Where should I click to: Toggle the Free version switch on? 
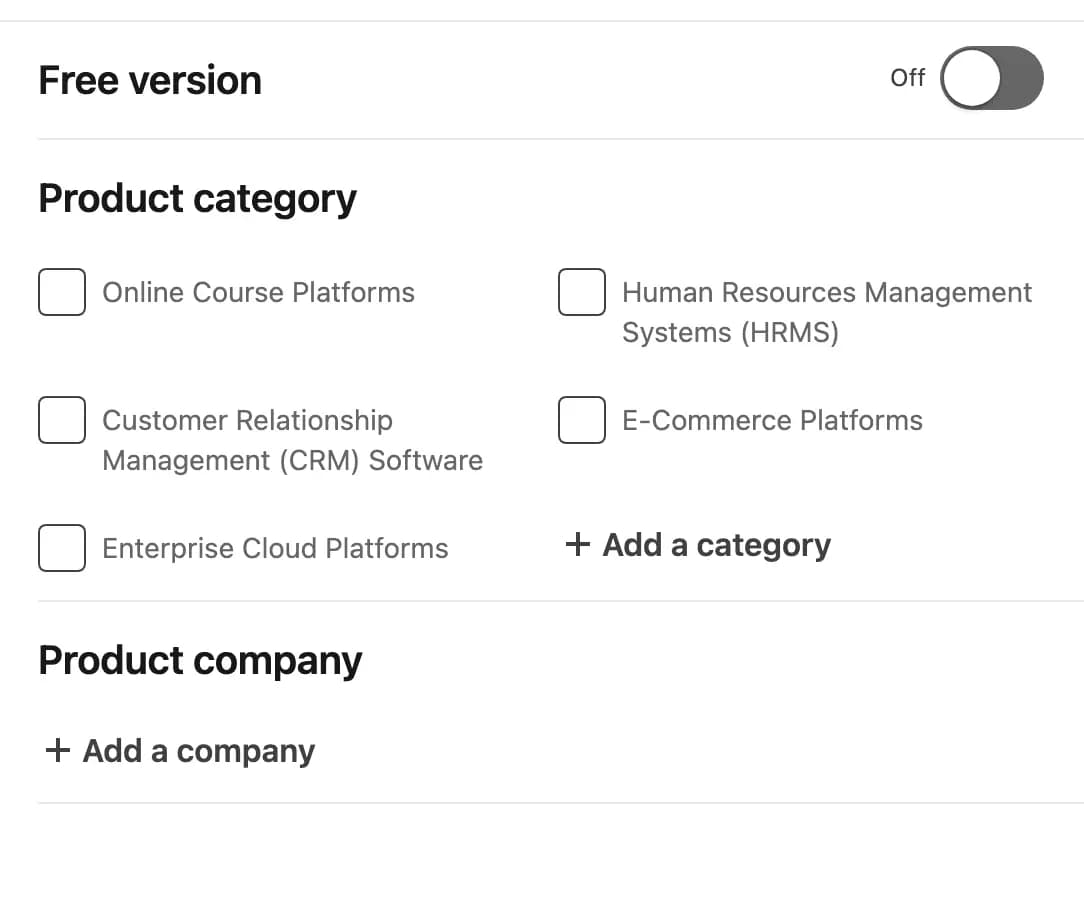991,78
